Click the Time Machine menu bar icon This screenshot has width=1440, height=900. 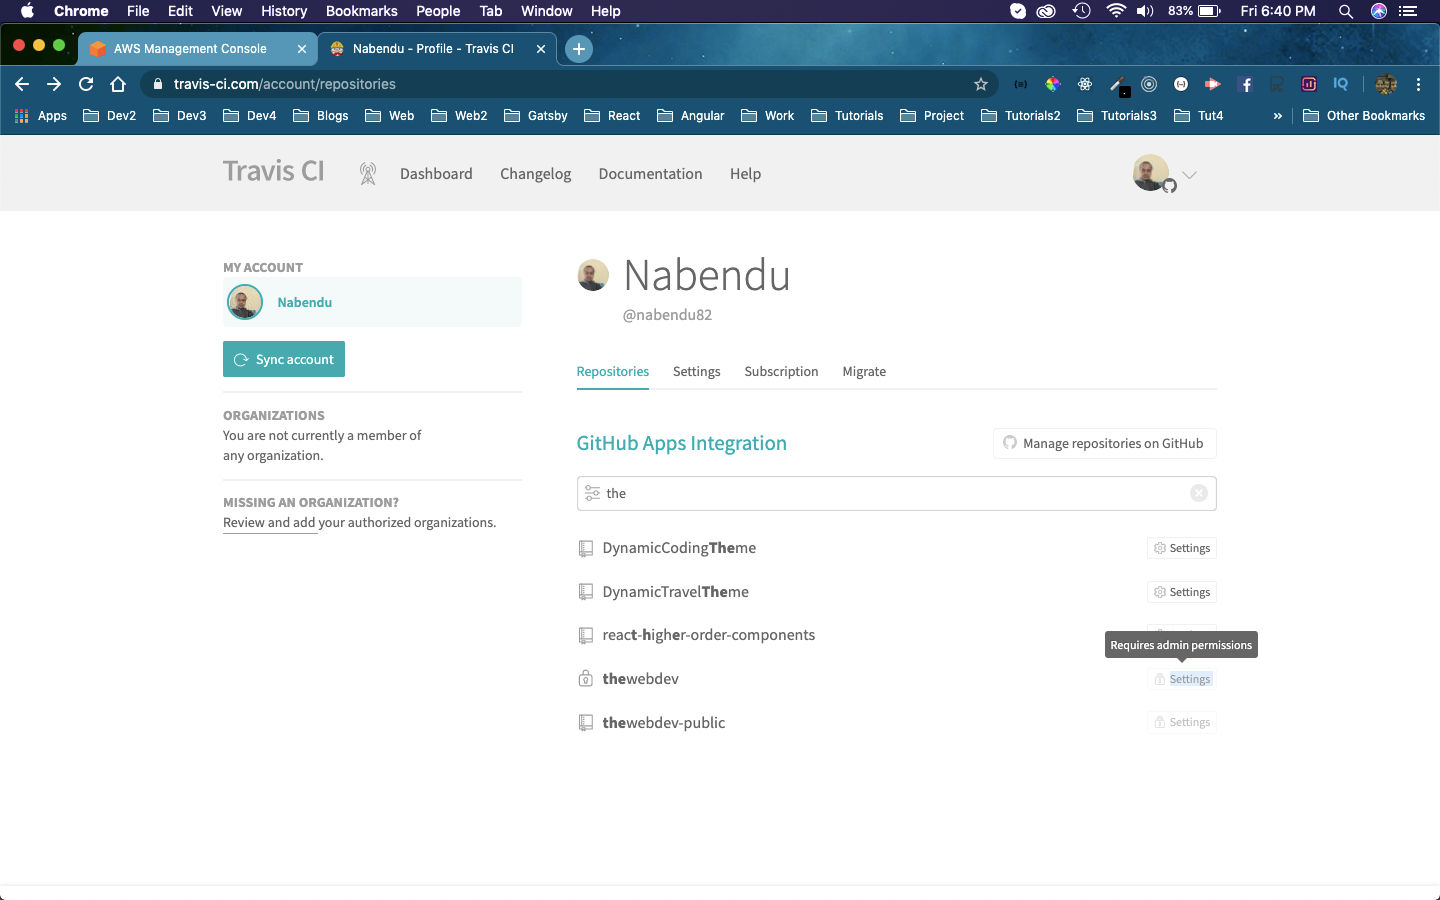point(1081,11)
